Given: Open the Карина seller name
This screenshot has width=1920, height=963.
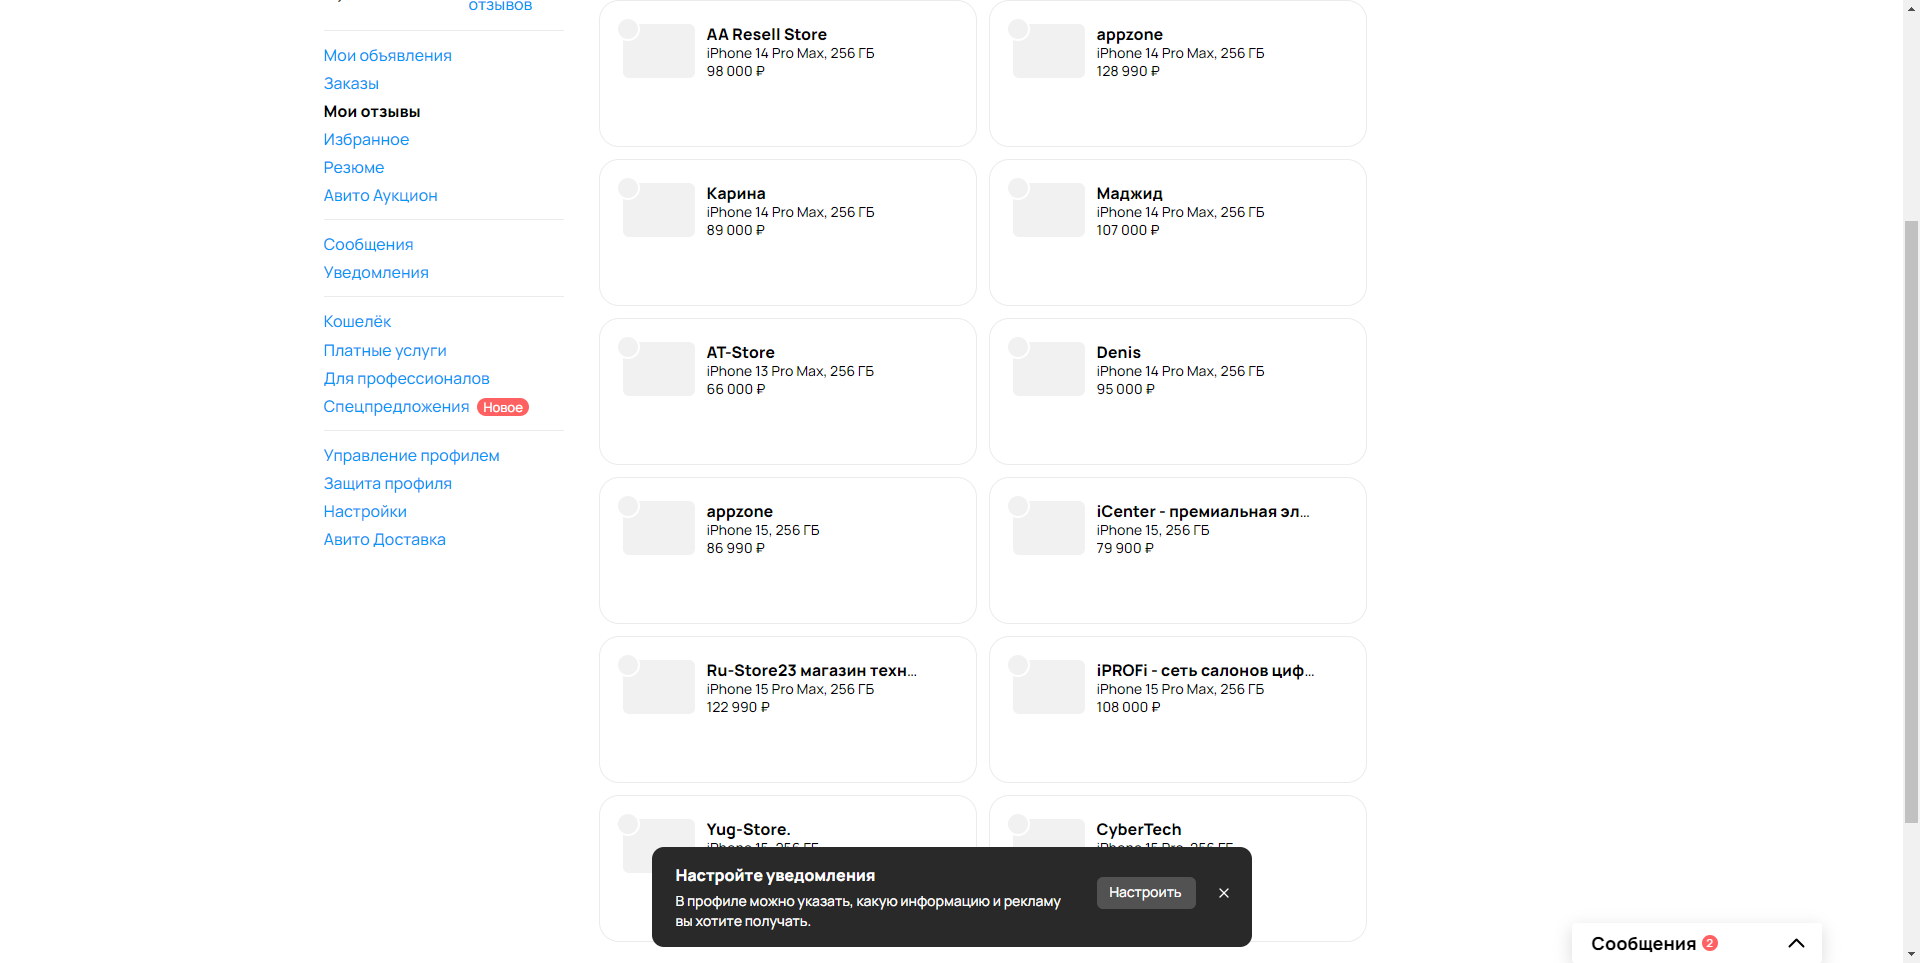Looking at the screenshot, I should [736, 193].
